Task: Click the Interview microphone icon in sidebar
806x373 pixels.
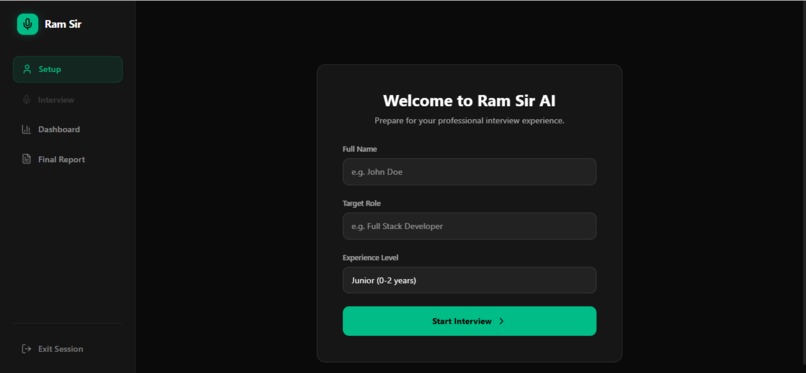Action: [27, 100]
